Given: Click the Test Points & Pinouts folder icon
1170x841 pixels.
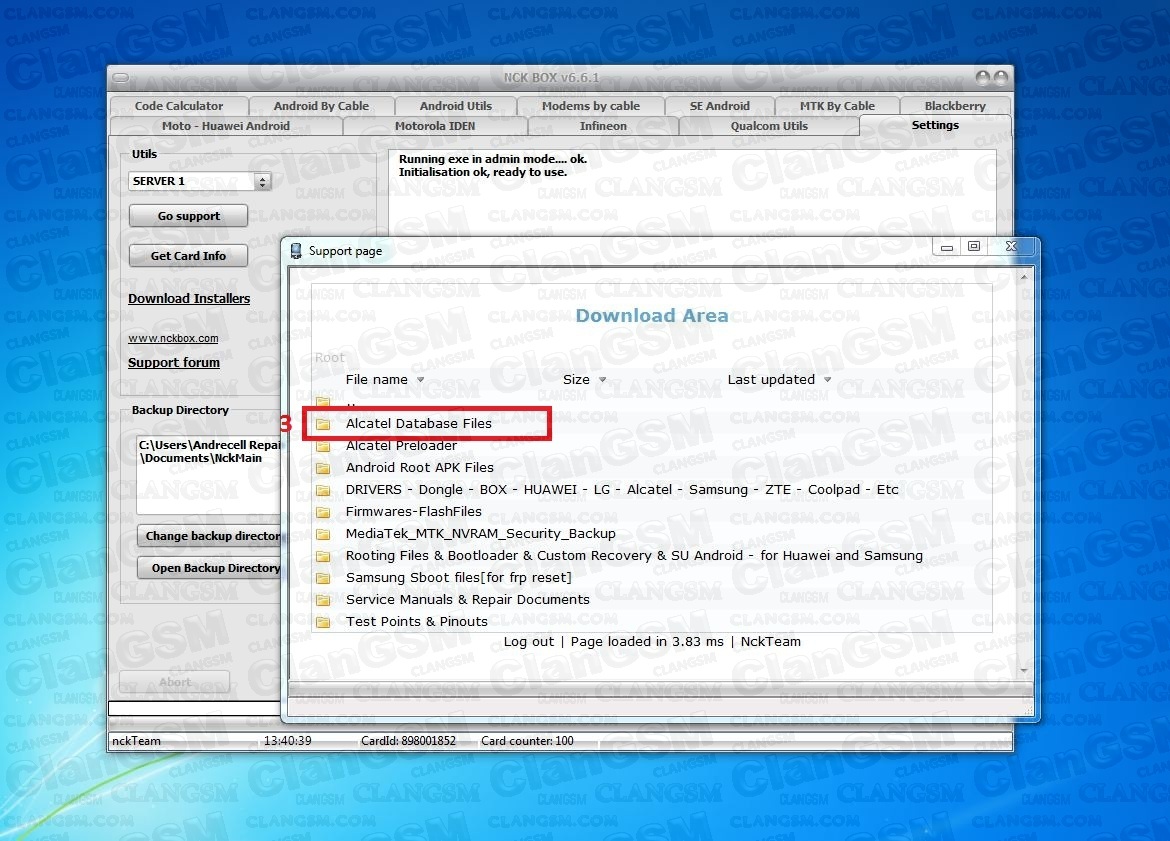Looking at the screenshot, I should [323, 622].
